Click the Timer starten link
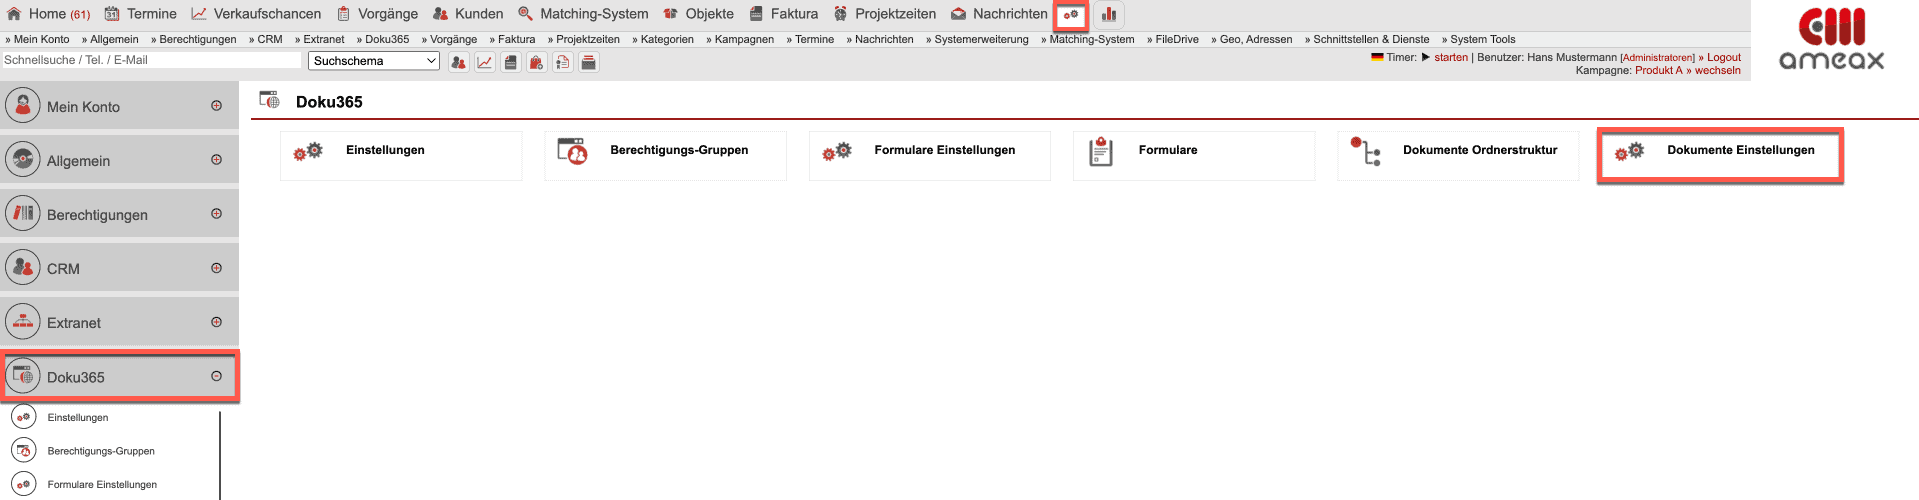This screenshot has width=1919, height=500. click(1450, 57)
